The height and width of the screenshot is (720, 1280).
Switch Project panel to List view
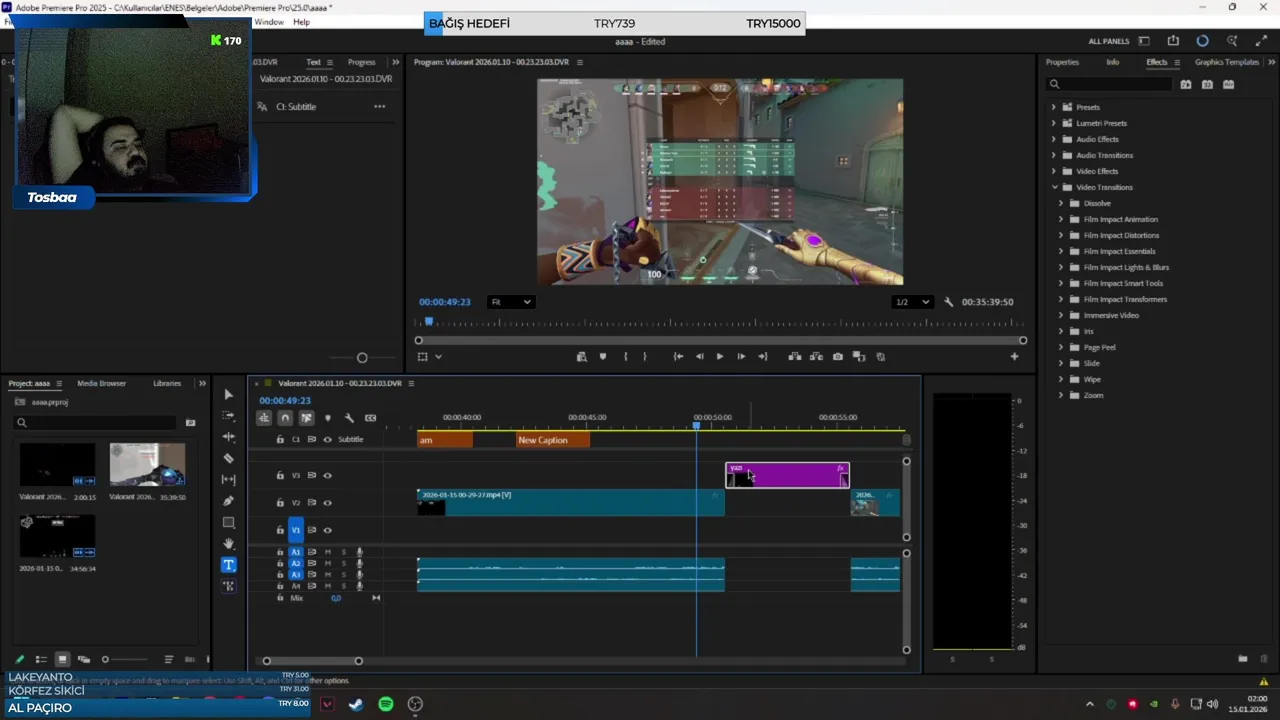coord(41,659)
